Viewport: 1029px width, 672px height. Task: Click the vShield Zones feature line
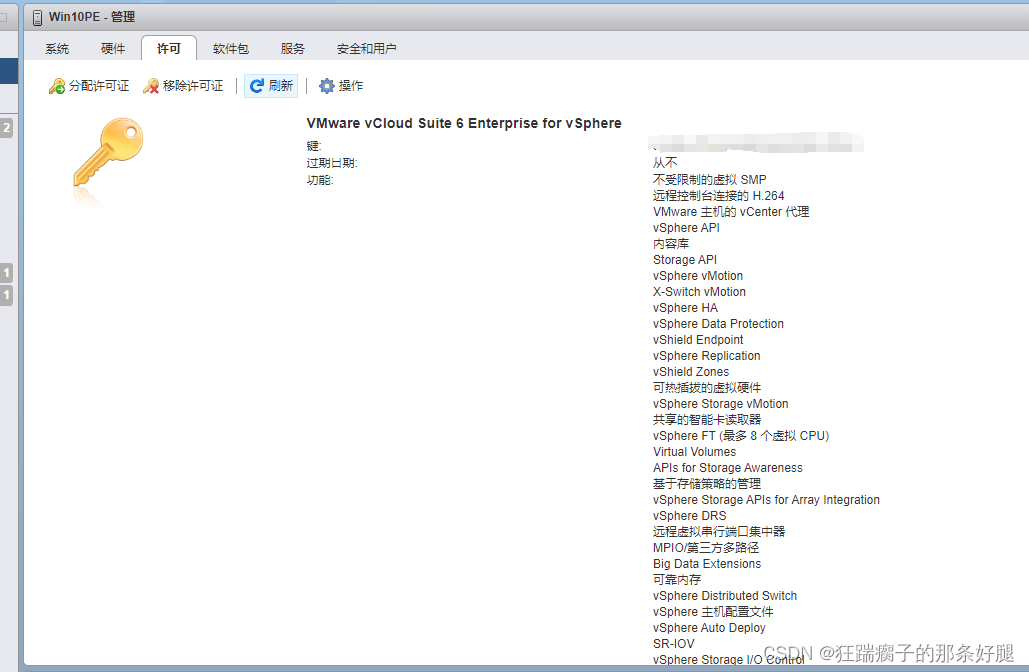691,372
